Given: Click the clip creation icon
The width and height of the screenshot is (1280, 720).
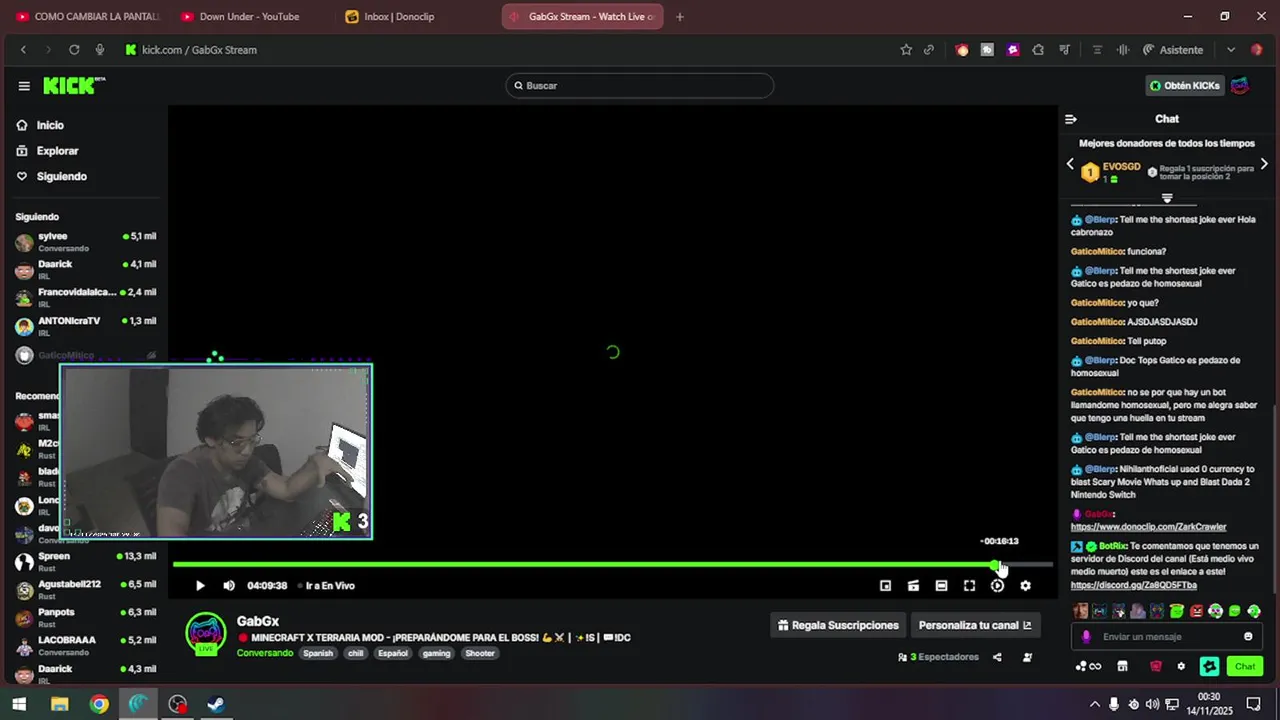Looking at the screenshot, I should tap(913, 586).
